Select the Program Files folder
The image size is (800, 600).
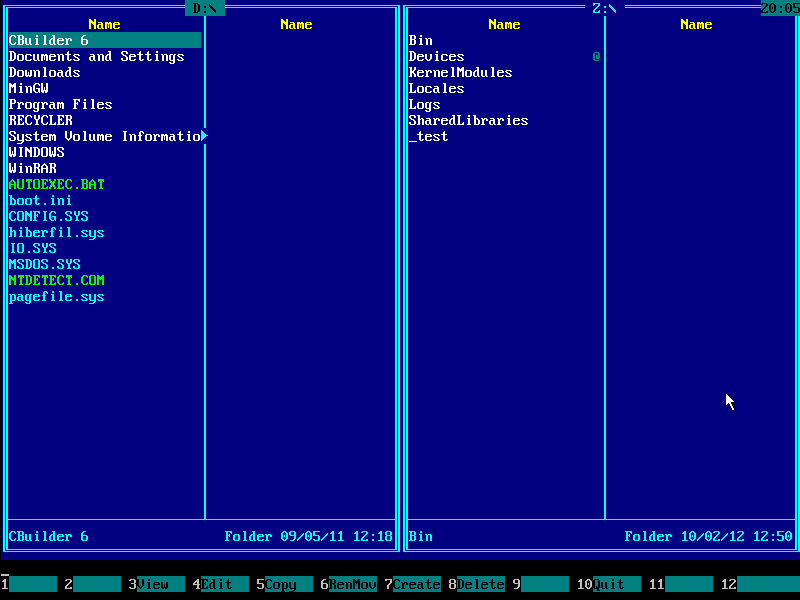(x=60, y=104)
